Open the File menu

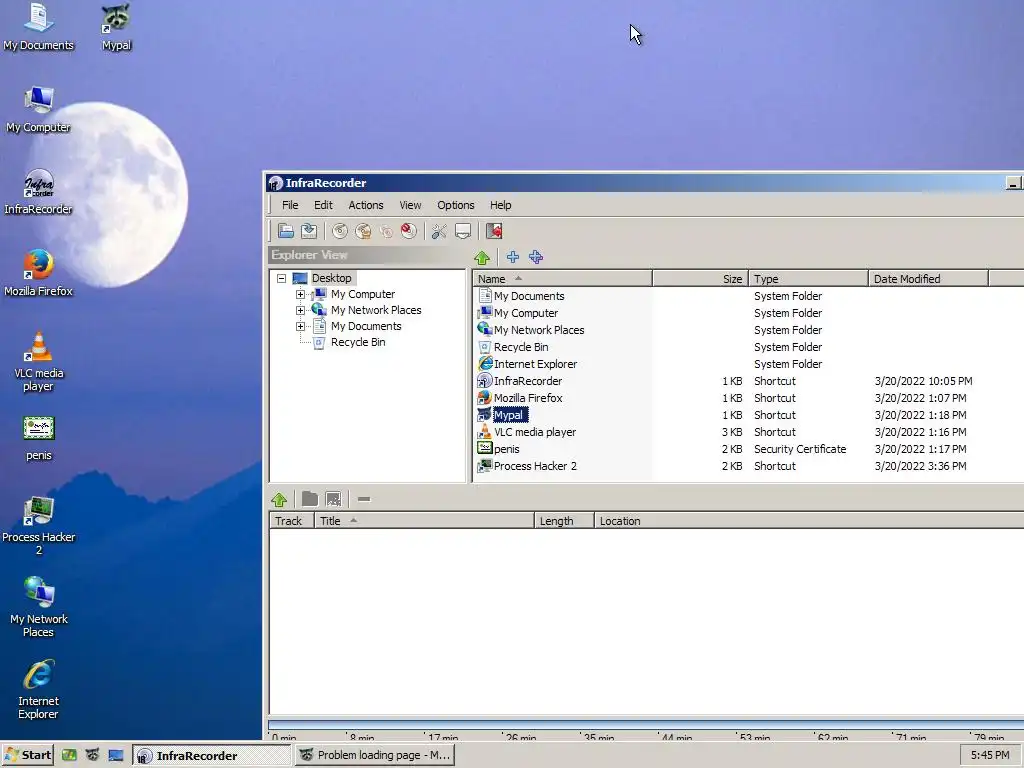pyautogui.click(x=290, y=205)
